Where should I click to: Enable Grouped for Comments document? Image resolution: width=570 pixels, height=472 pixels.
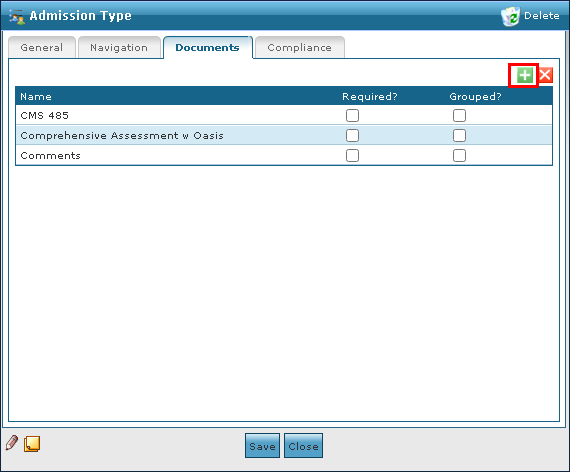point(459,156)
